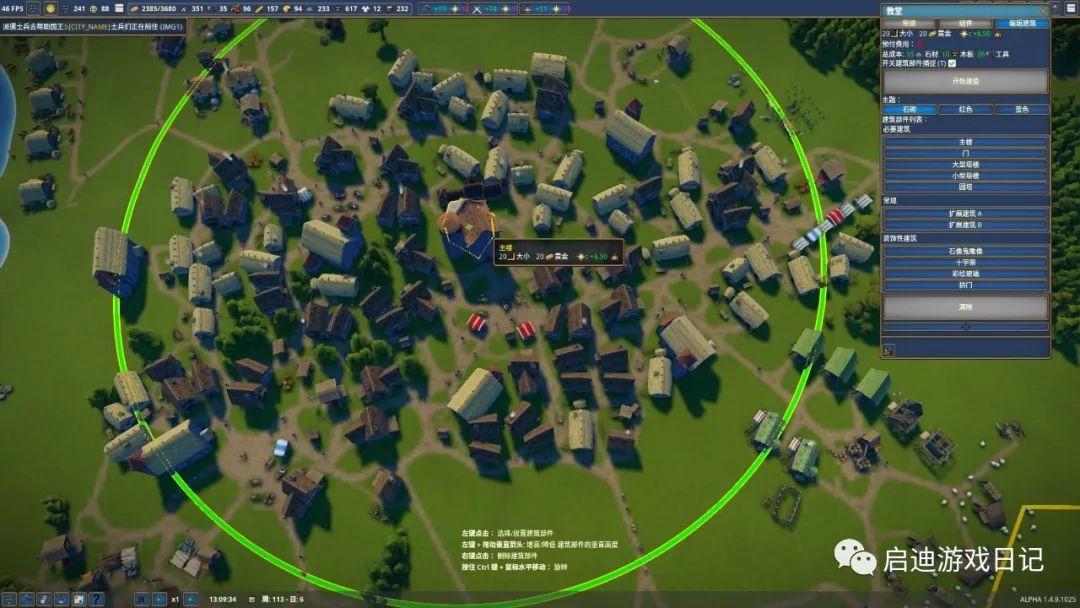Switch to the 常规 tab in the church panel
1080x608 pixels.
pyautogui.click(x=909, y=23)
